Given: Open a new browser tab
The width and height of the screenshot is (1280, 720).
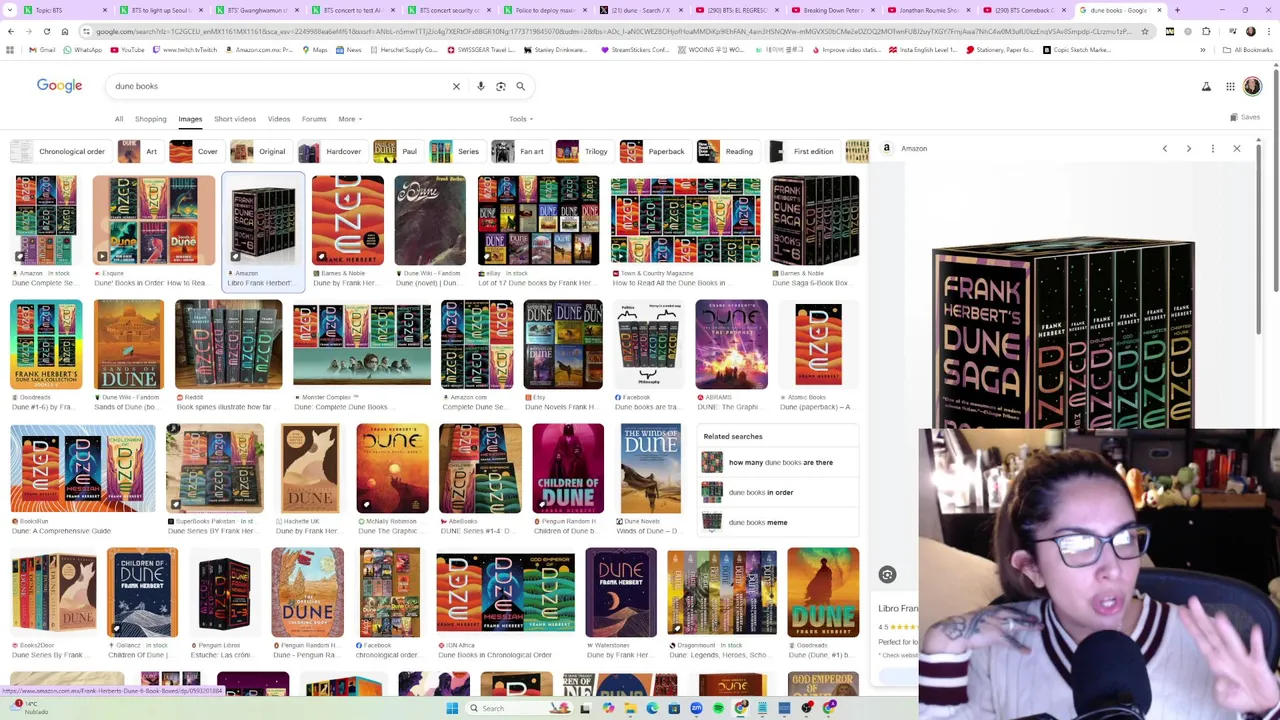Looking at the screenshot, I should 1177,10.
